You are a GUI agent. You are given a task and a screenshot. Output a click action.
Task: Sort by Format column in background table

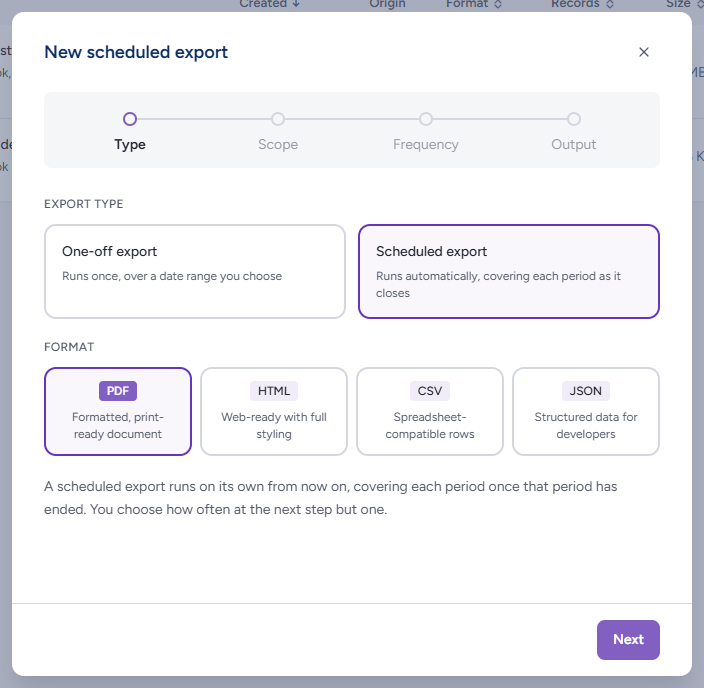pyautogui.click(x=474, y=4)
